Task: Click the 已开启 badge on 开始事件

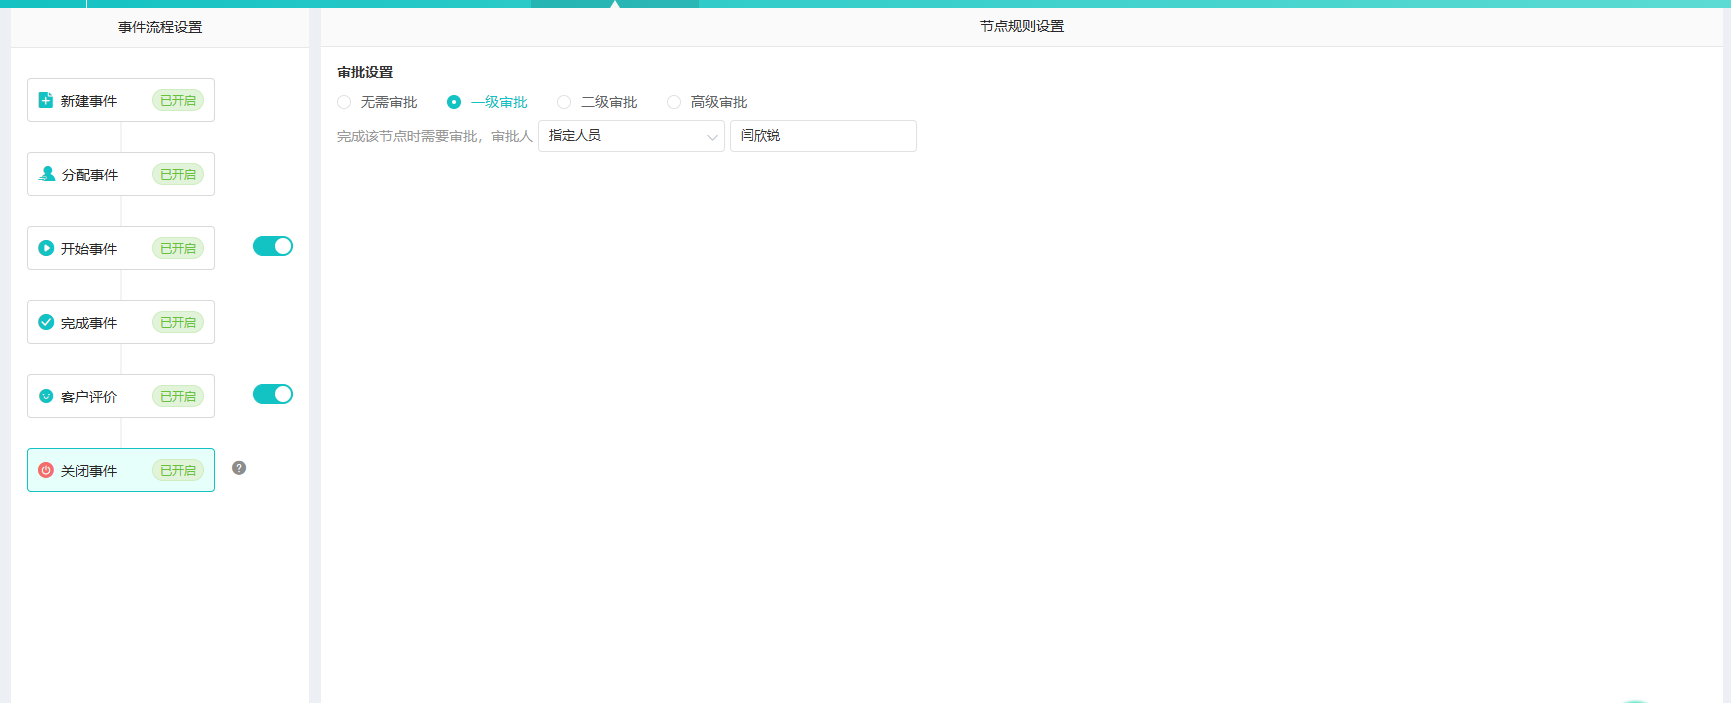Action: [178, 248]
